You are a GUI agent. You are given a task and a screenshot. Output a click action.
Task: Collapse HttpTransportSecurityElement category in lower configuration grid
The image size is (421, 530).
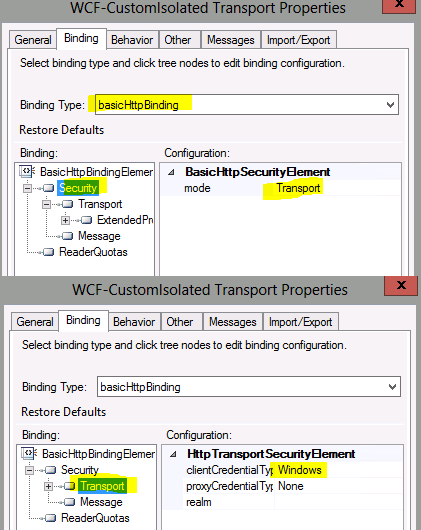[173, 454]
